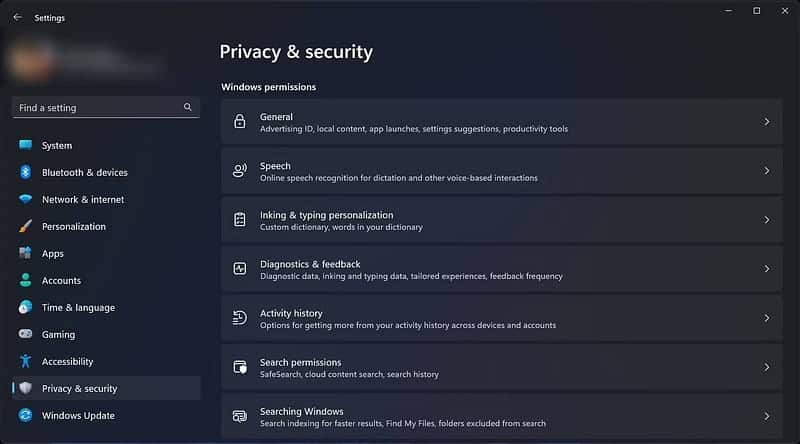The width and height of the screenshot is (800, 444).
Task: Open Windows Update page
Action: pos(106,415)
